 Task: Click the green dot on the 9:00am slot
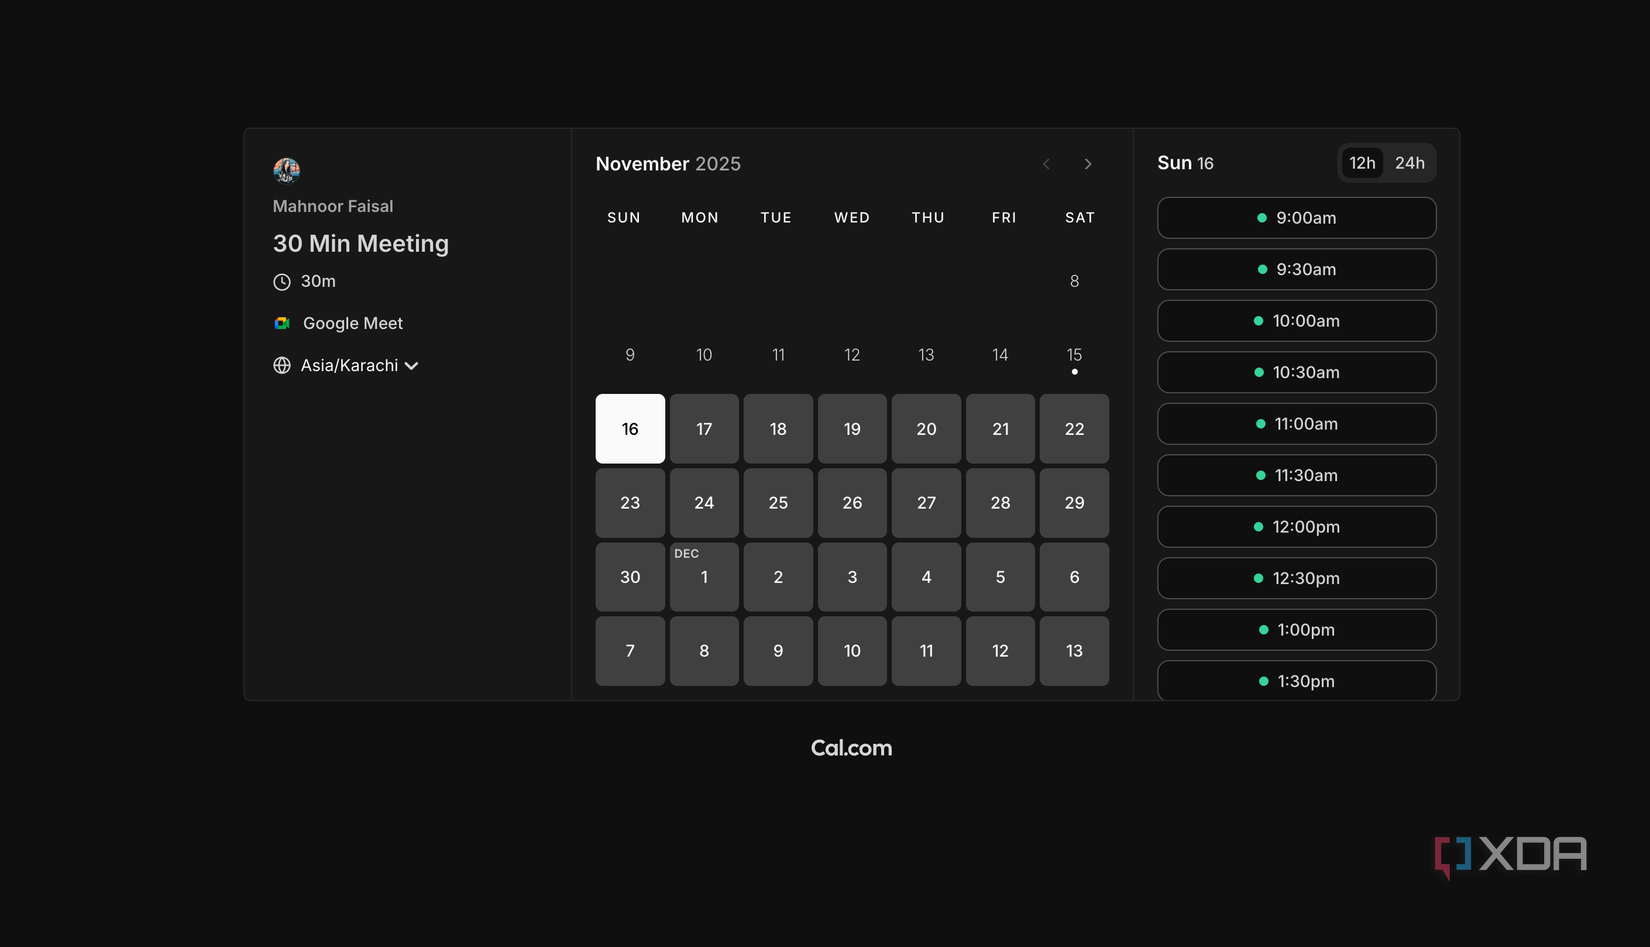coord(1263,218)
